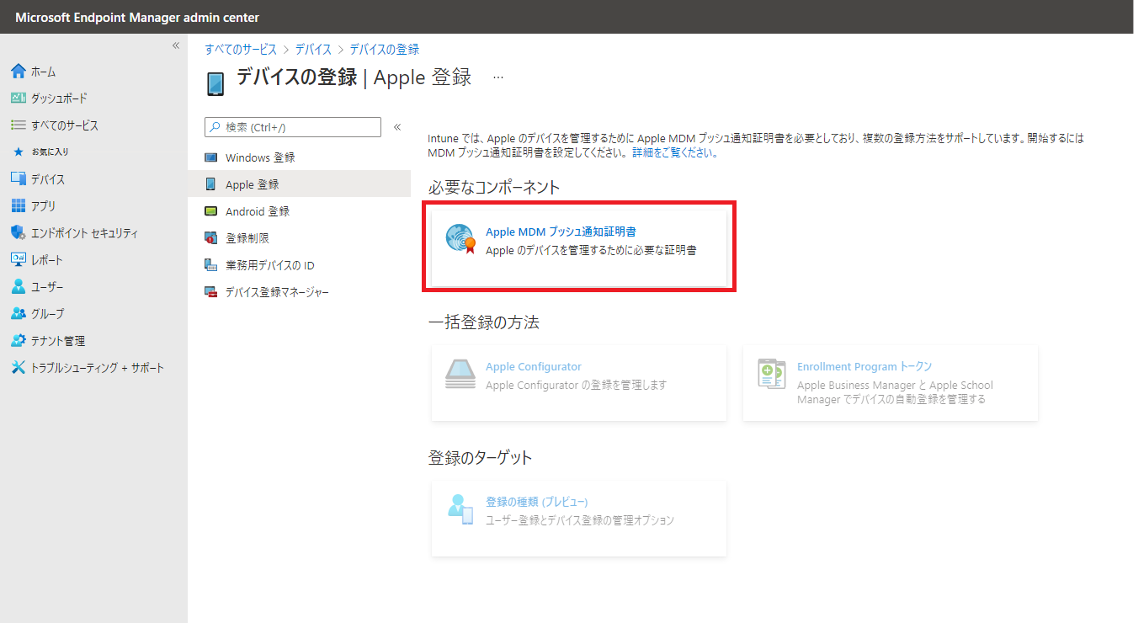Image resolution: width=1136 pixels, height=624 pixels.
Task: Click the 検索 (Ctrl+/) search field
Action: 293,127
